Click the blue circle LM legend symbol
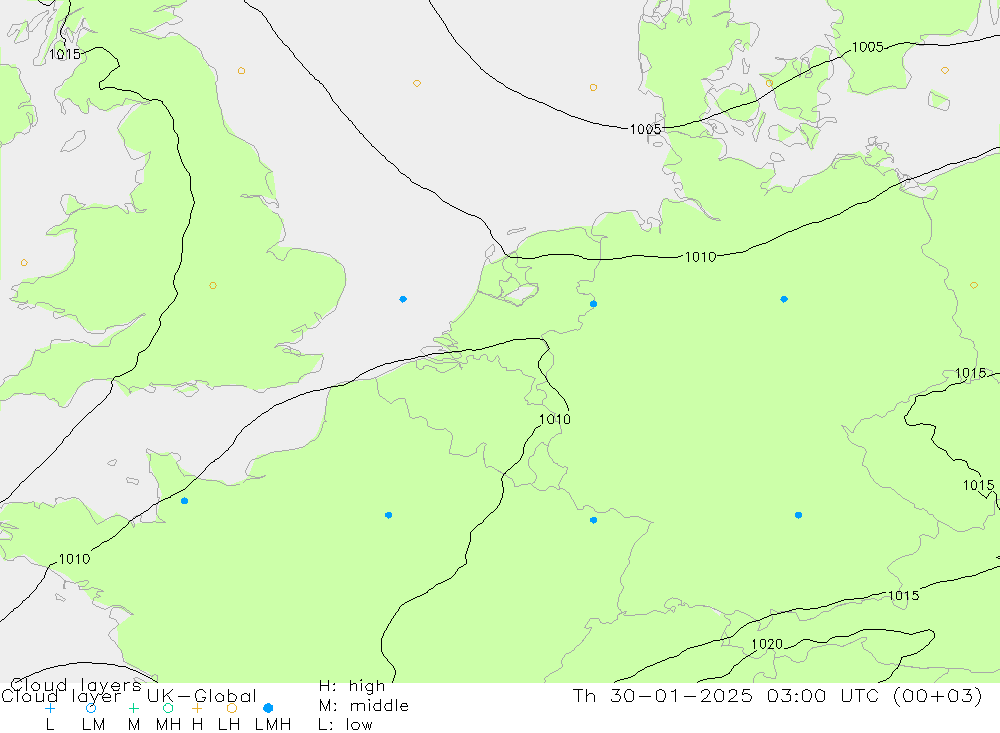The image size is (1000, 733). tap(91, 708)
